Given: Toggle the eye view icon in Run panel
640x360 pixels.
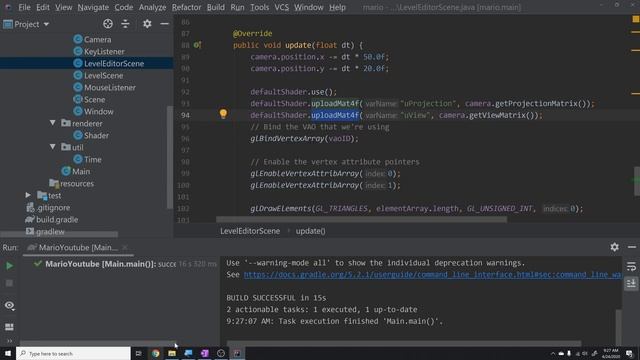Looking at the screenshot, I should point(9,305).
